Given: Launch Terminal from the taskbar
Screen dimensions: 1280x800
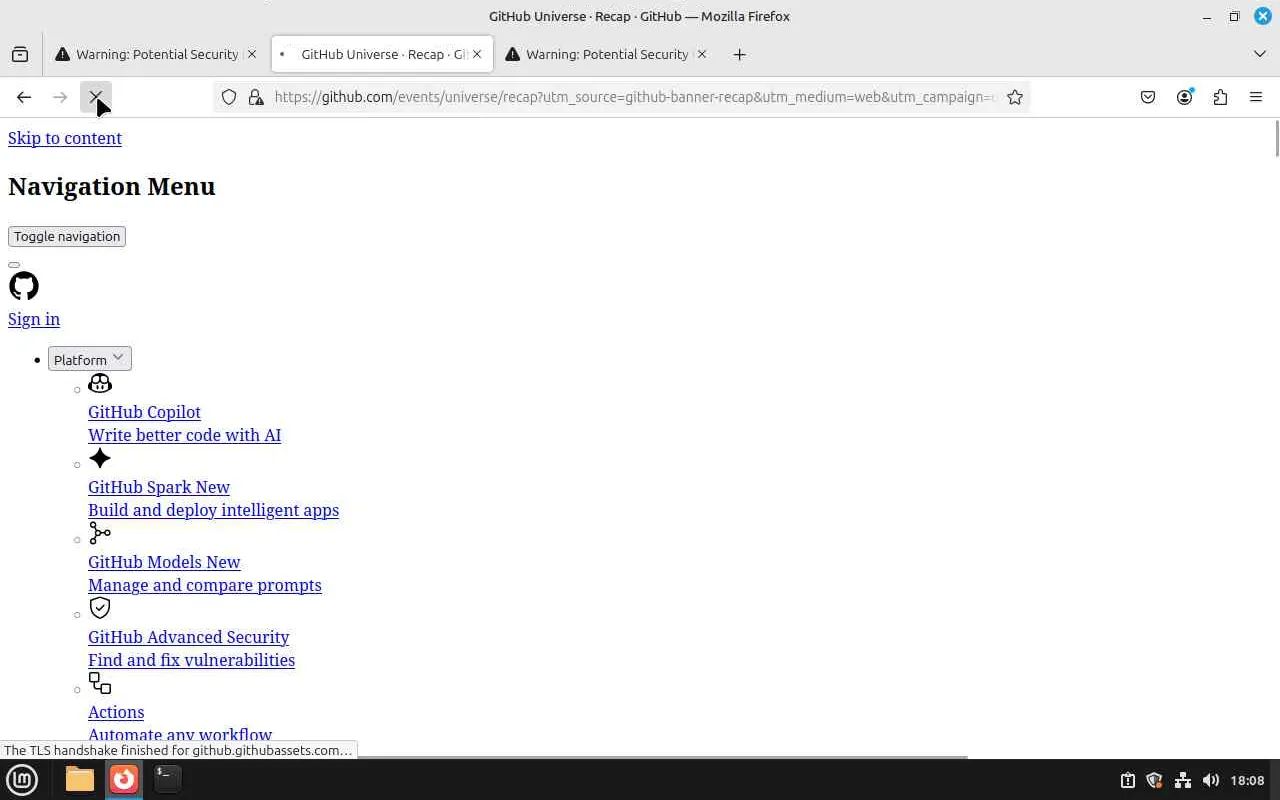Looking at the screenshot, I should pyautogui.click(x=167, y=779).
